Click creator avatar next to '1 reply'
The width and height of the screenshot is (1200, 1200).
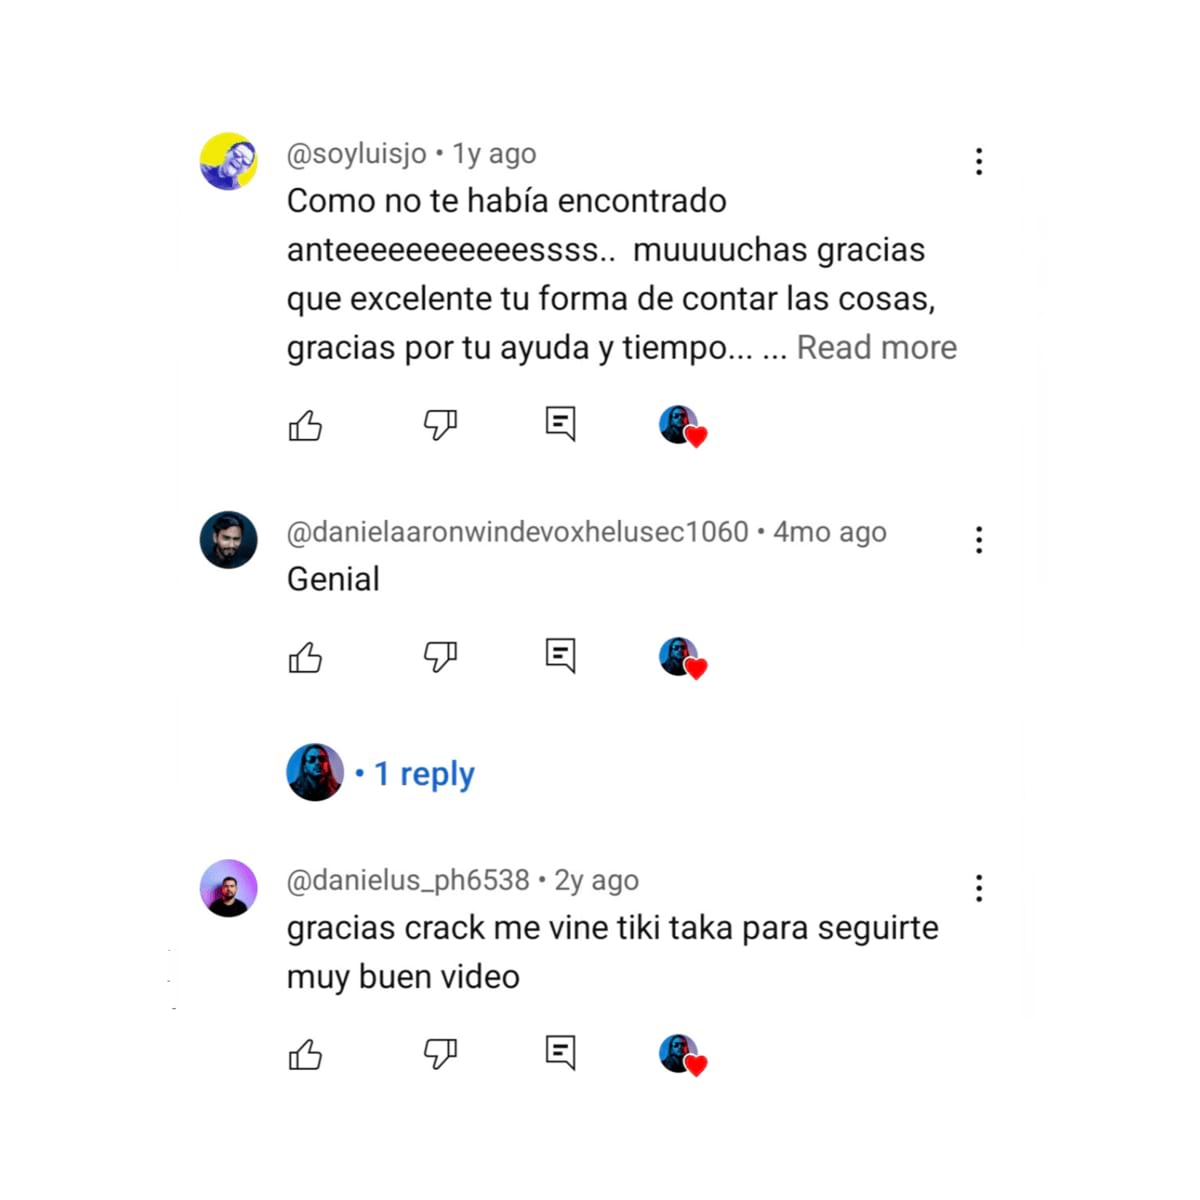[315, 772]
